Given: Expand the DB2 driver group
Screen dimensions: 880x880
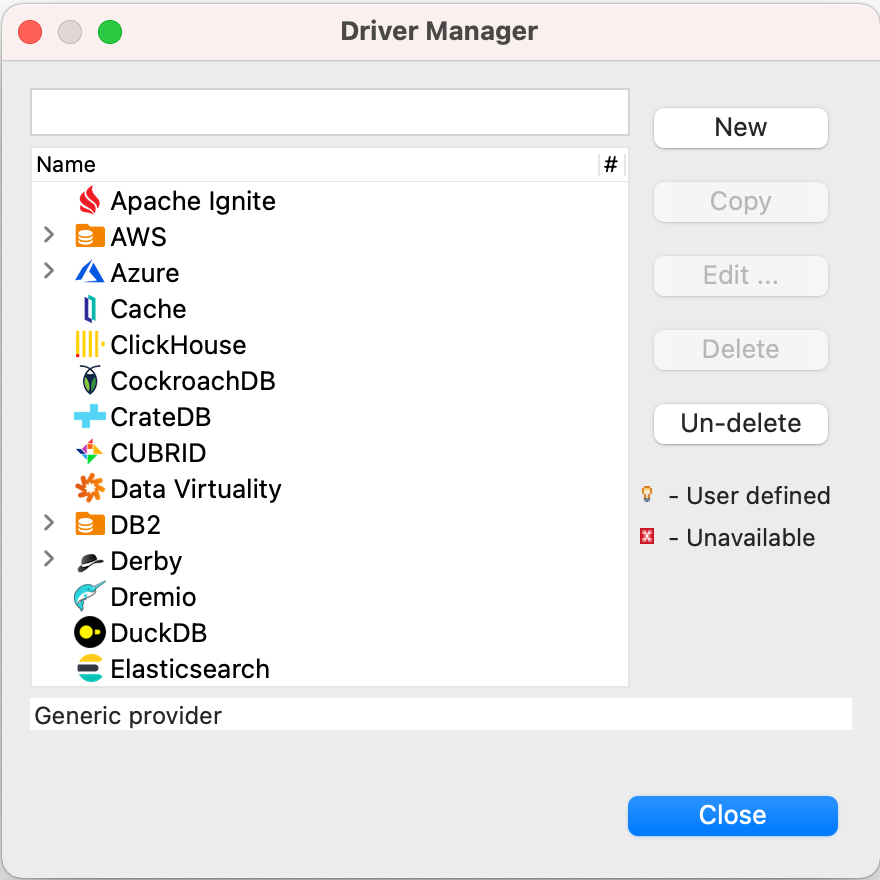Looking at the screenshot, I should pos(49,524).
